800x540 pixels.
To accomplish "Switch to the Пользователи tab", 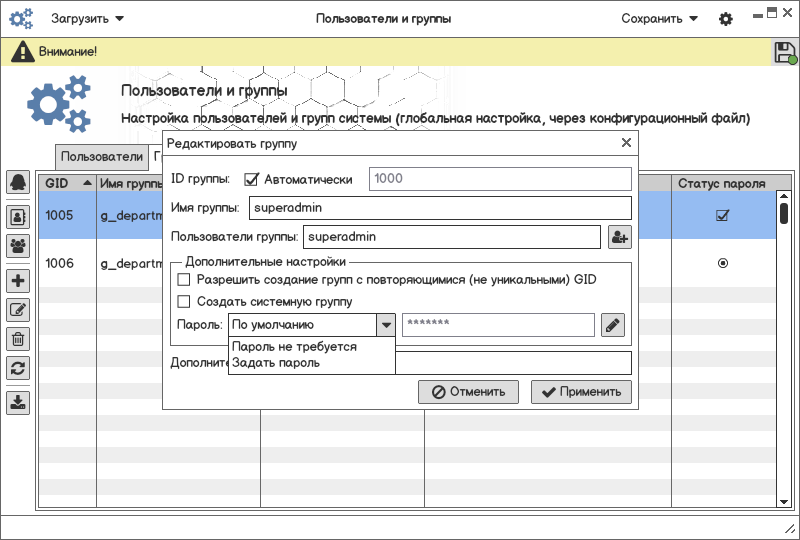I will pyautogui.click(x=102, y=157).
